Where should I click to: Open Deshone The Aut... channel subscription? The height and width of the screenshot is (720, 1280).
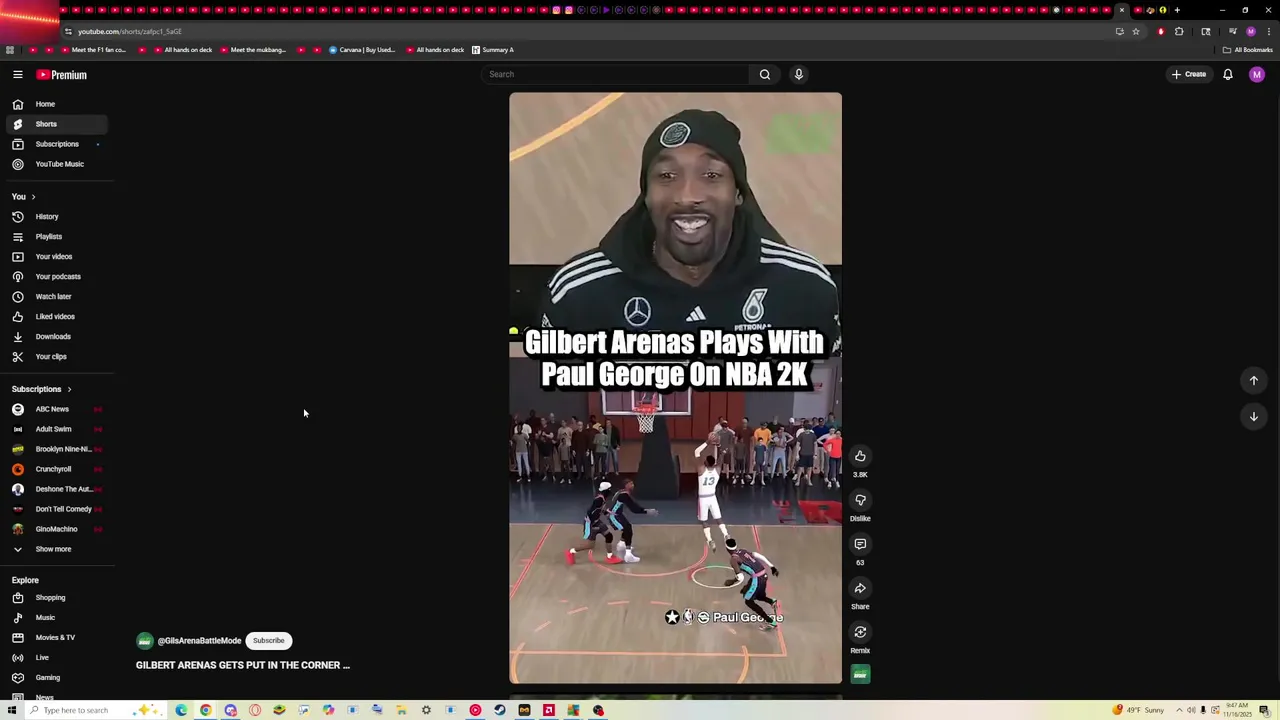pyautogui.click(x=56, y=489)
